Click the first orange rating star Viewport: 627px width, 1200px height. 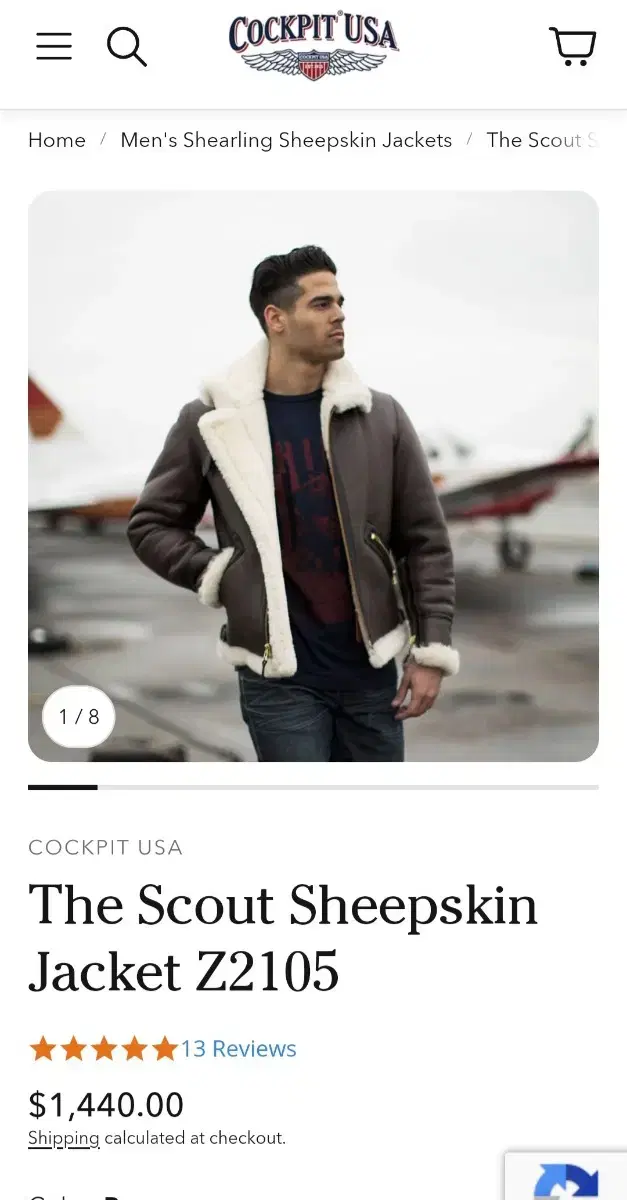(x=43, y=1048)
